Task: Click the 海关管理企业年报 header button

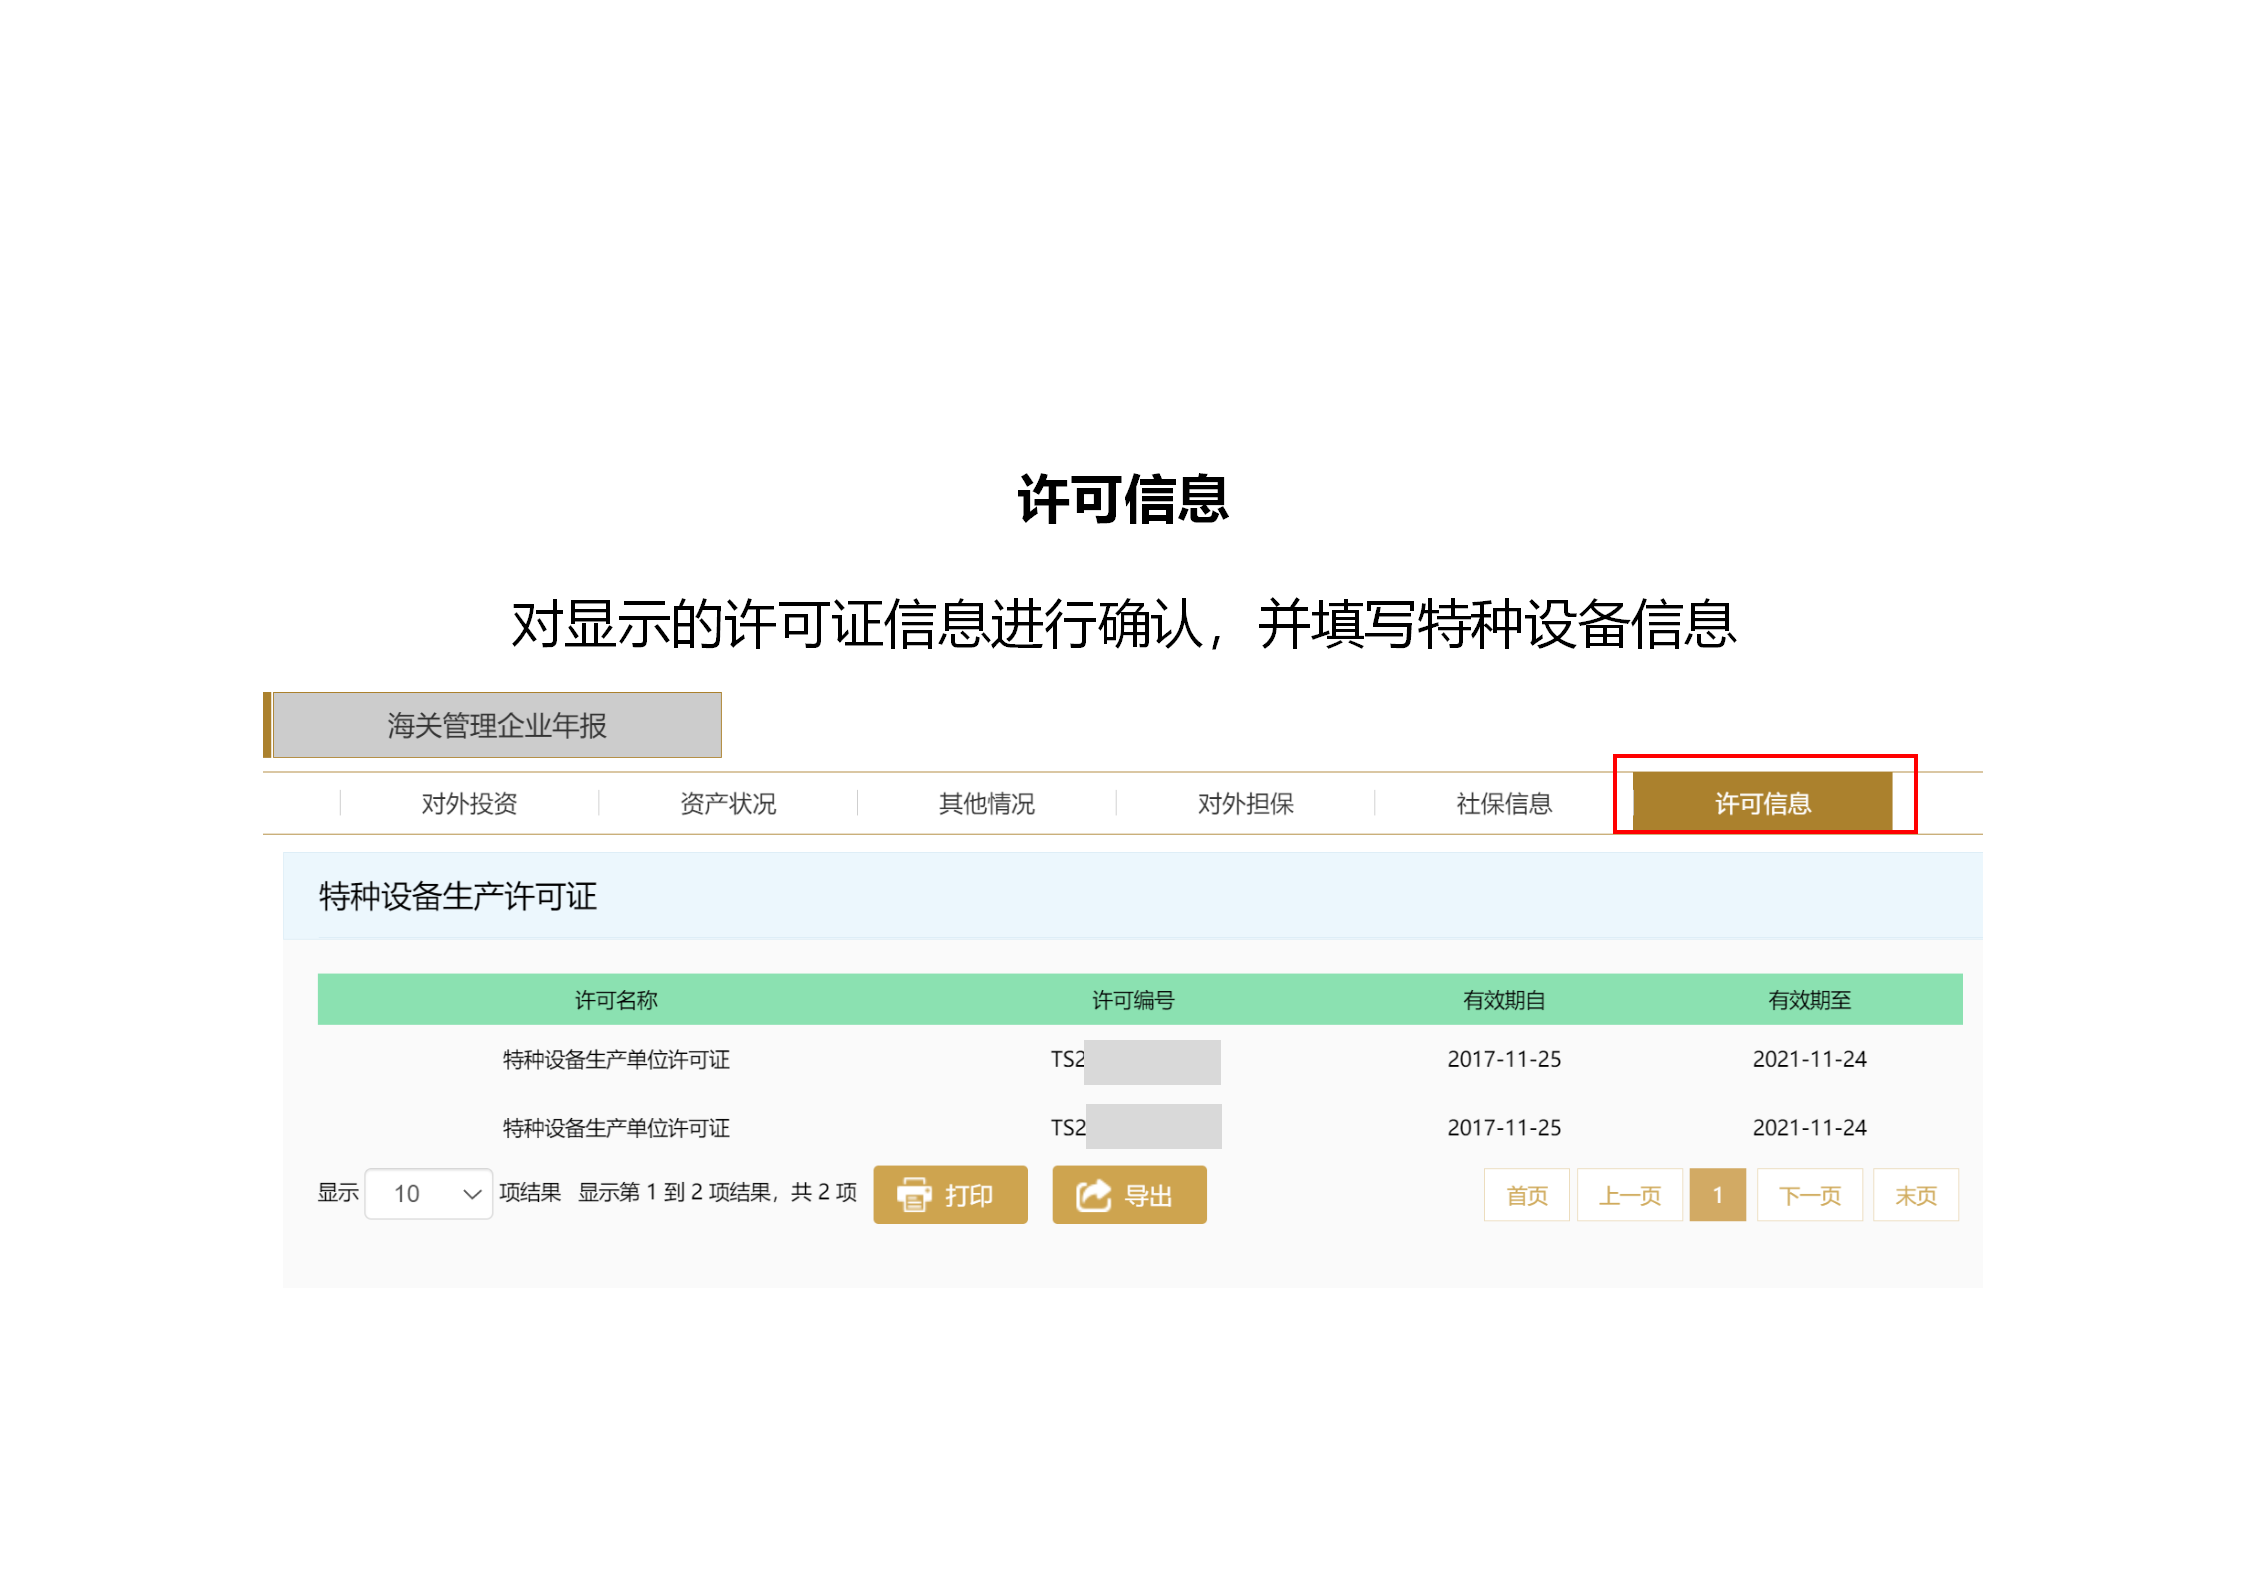Action: pos(497,724)
